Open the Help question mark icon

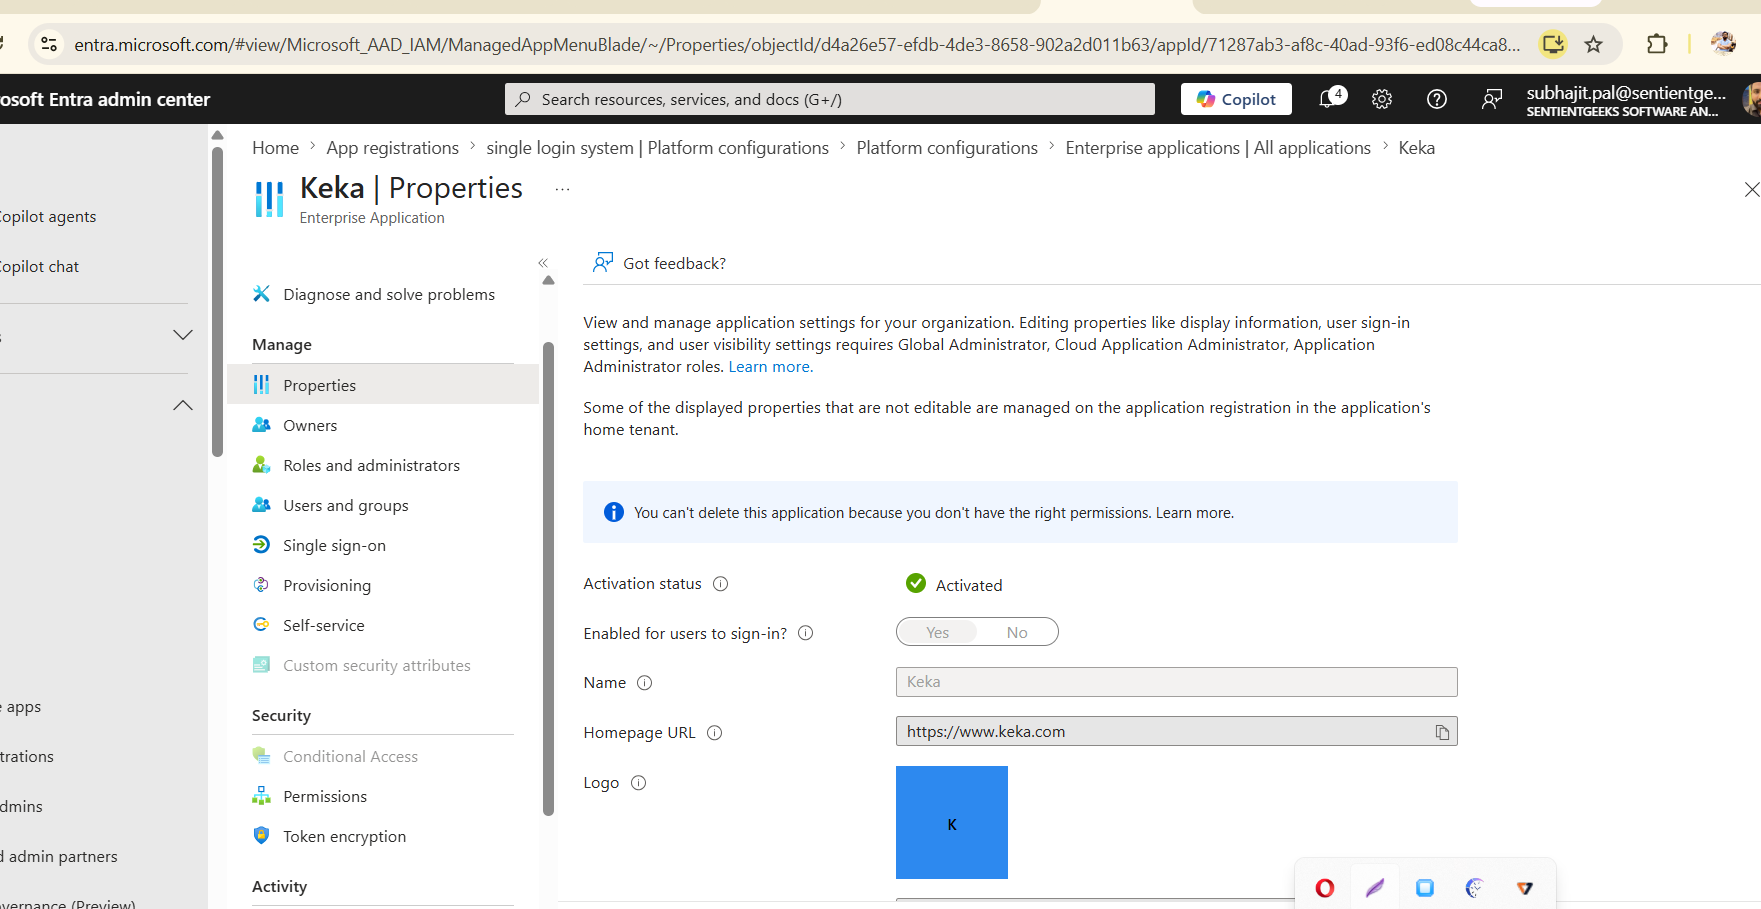pos(1437,99)
